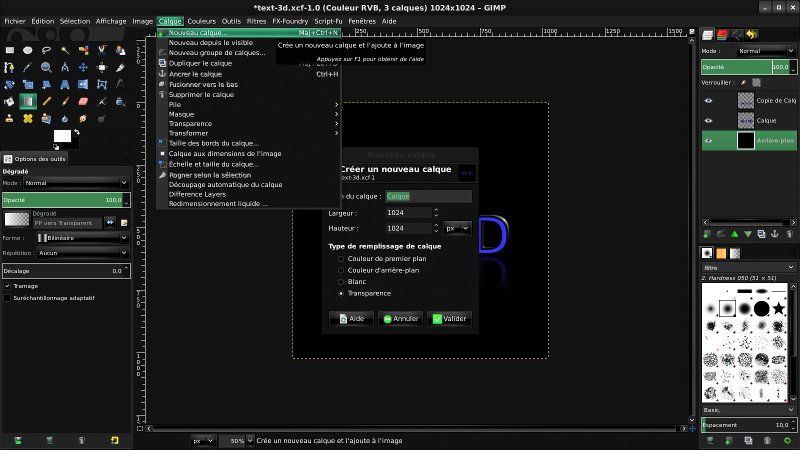Choose Couleur de premier plan fill
Screen dimensions: 800x450
pyautogui.click(x=341, y=259)
